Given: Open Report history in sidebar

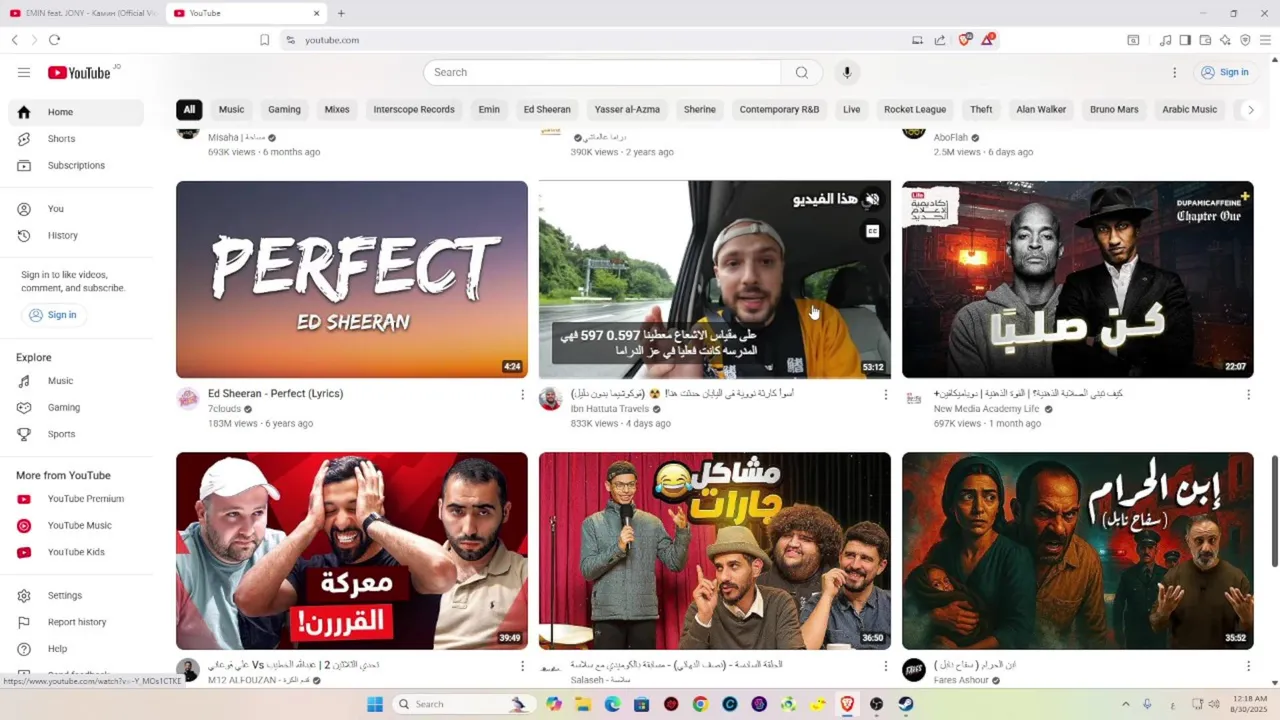Looking at the screenshot, I should tap(76, 622).
